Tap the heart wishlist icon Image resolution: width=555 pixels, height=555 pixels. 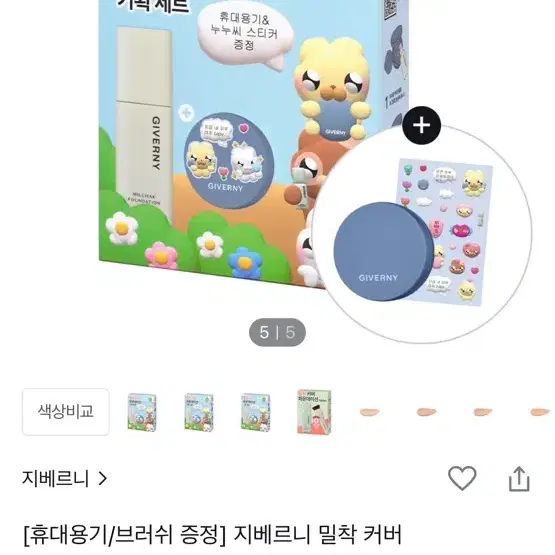[462, 478]
